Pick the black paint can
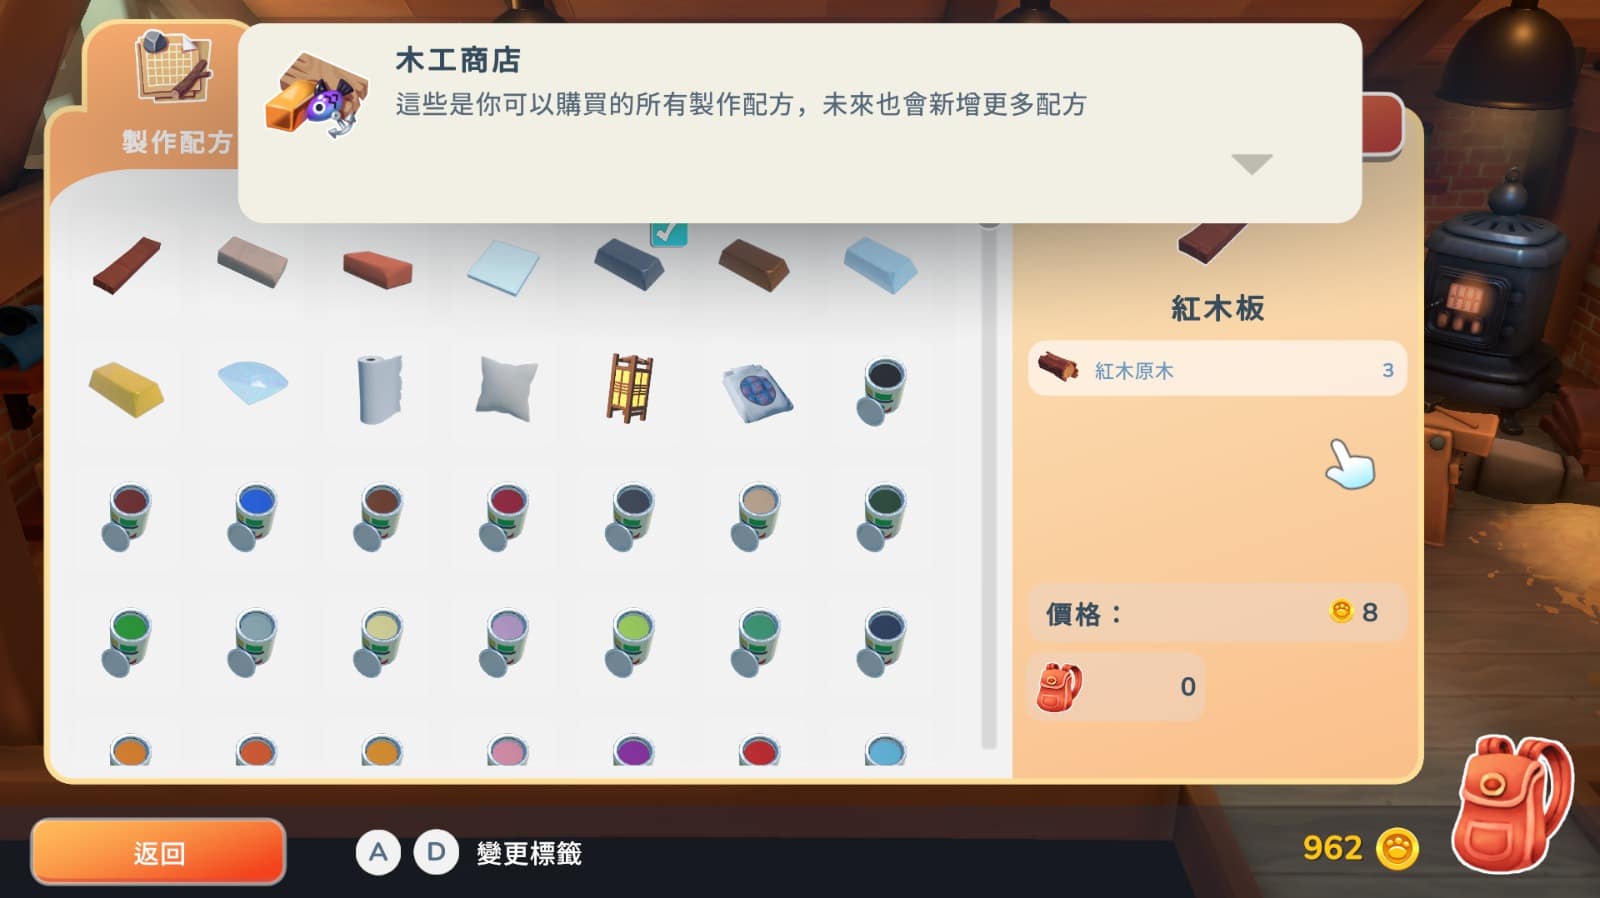This screenshot has width=1600, height=898. click(x=882, y=391)
